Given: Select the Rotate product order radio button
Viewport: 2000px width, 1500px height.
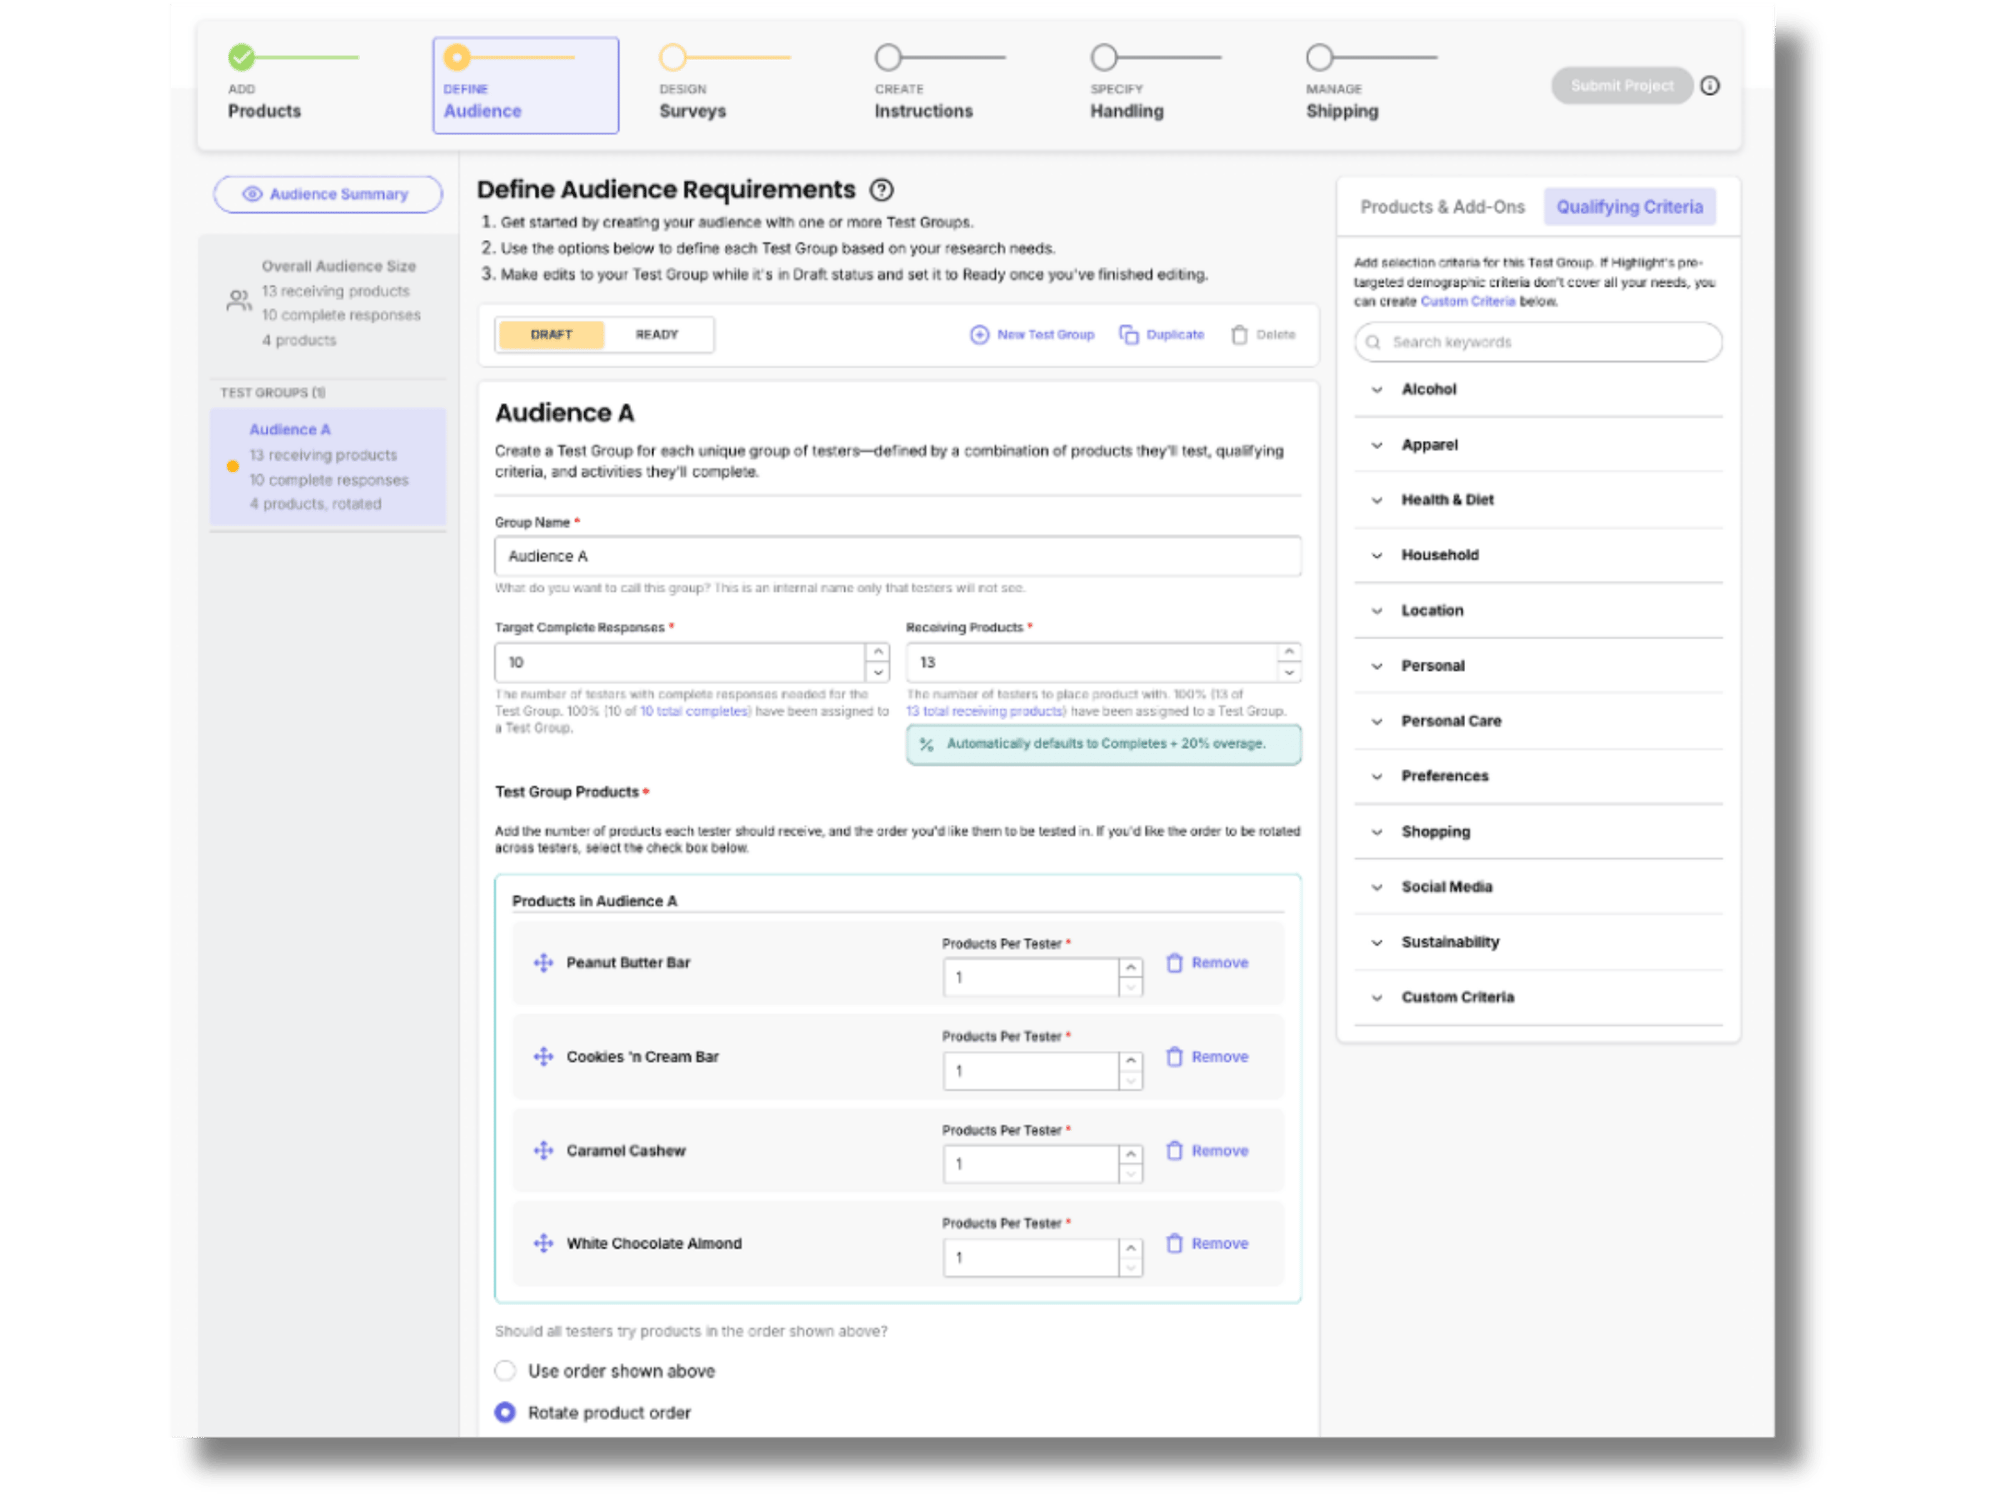Looking at the screenshot, I should coord(506,1413).
